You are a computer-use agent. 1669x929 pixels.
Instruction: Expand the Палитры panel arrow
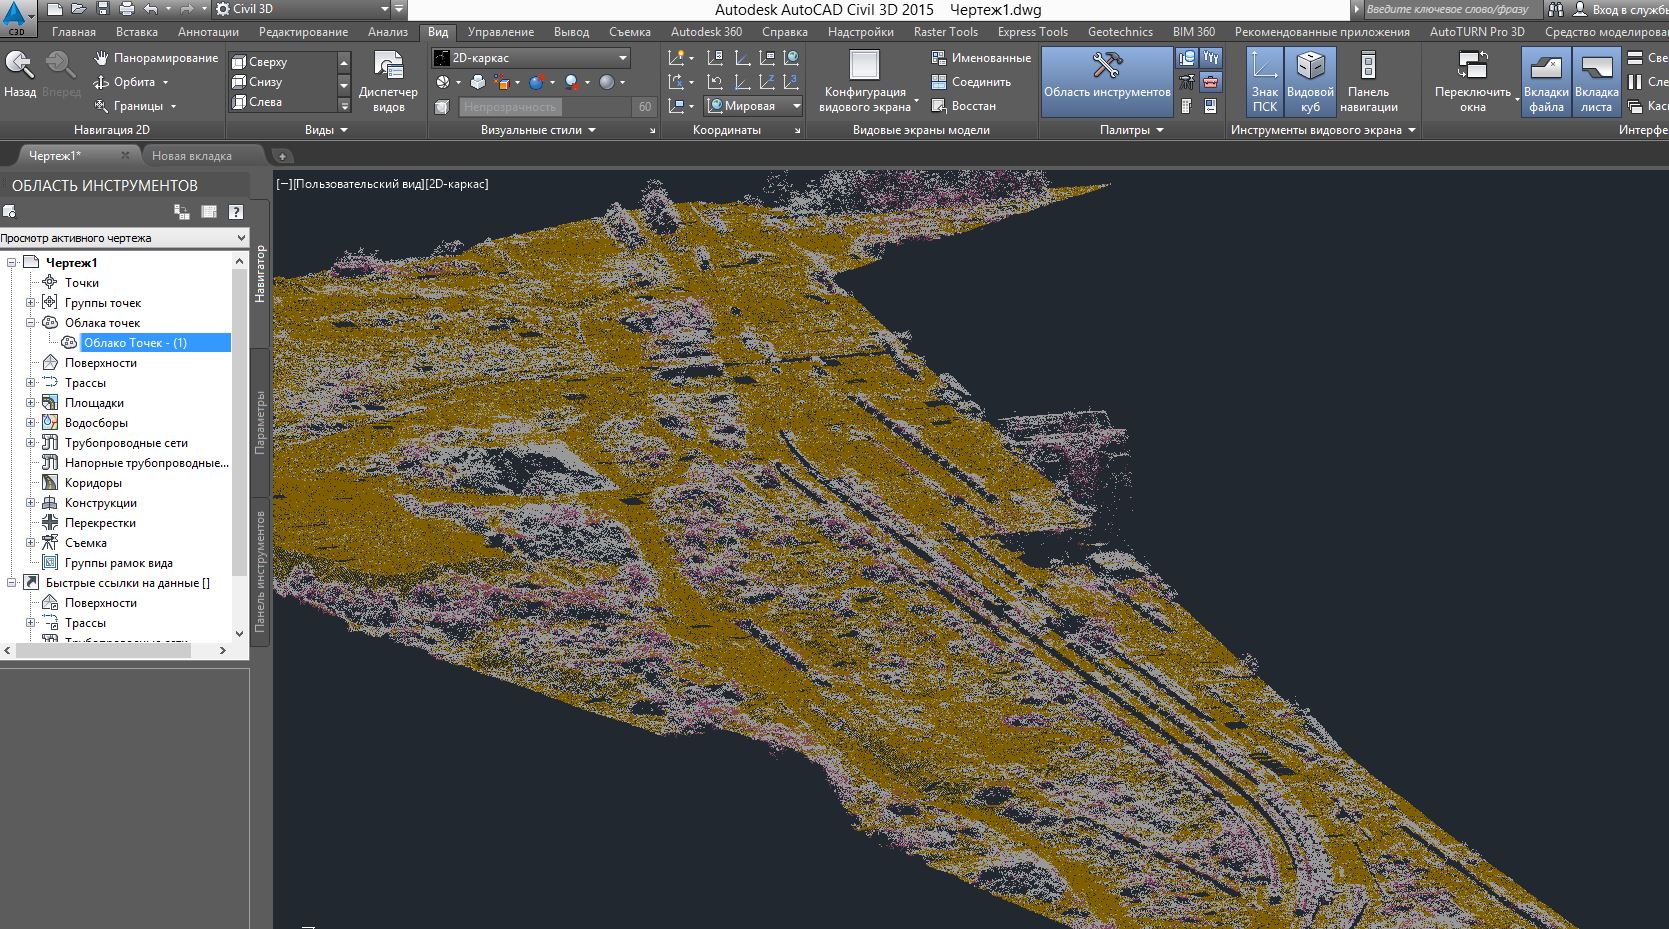pyautogui.click(x=1160, y=130)
